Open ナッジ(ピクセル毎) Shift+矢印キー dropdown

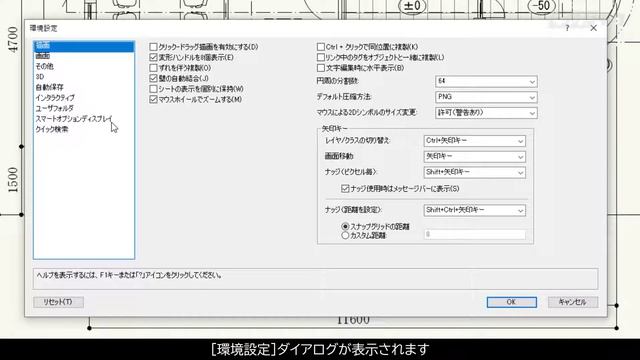click(x=475, y=173)
